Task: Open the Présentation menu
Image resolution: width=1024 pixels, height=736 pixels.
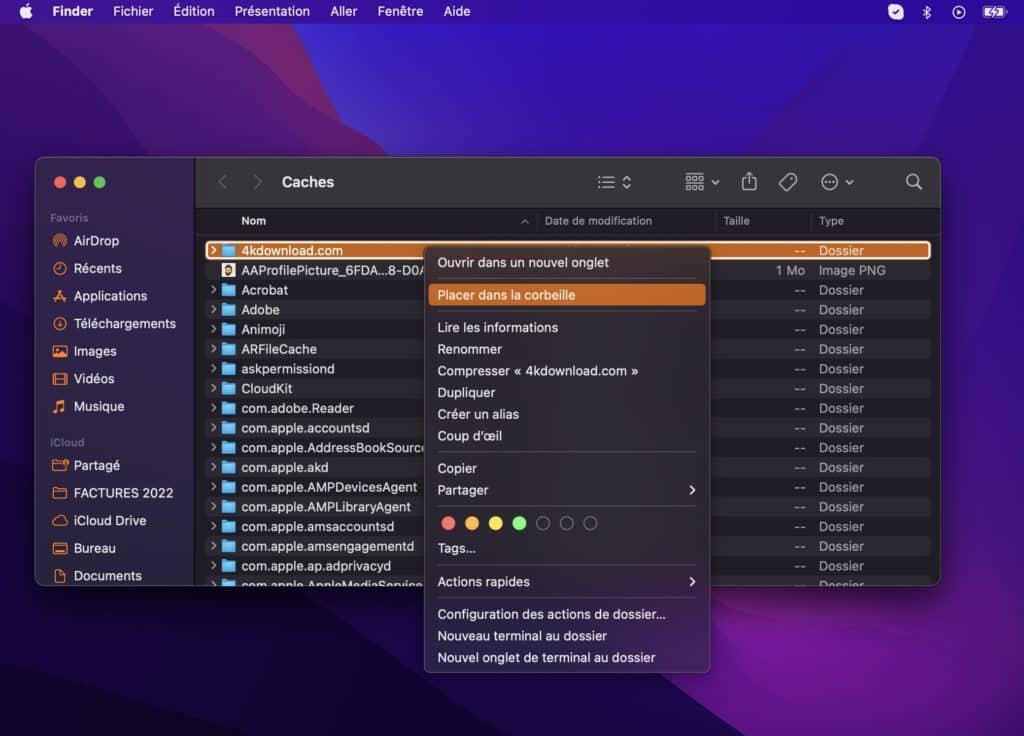Action: click(272, 11)
